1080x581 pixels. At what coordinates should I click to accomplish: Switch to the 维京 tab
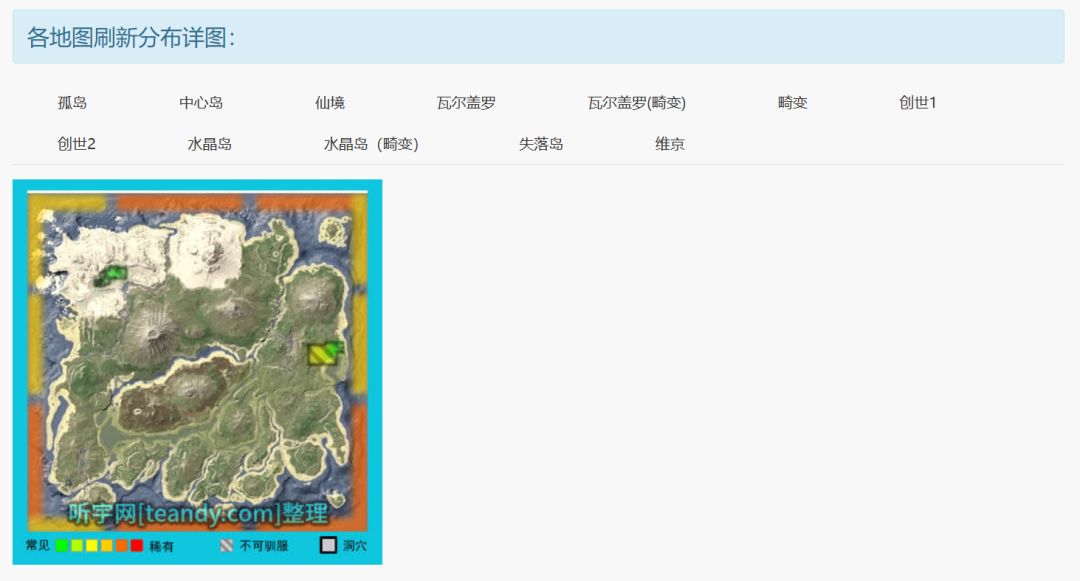point(669,144)
